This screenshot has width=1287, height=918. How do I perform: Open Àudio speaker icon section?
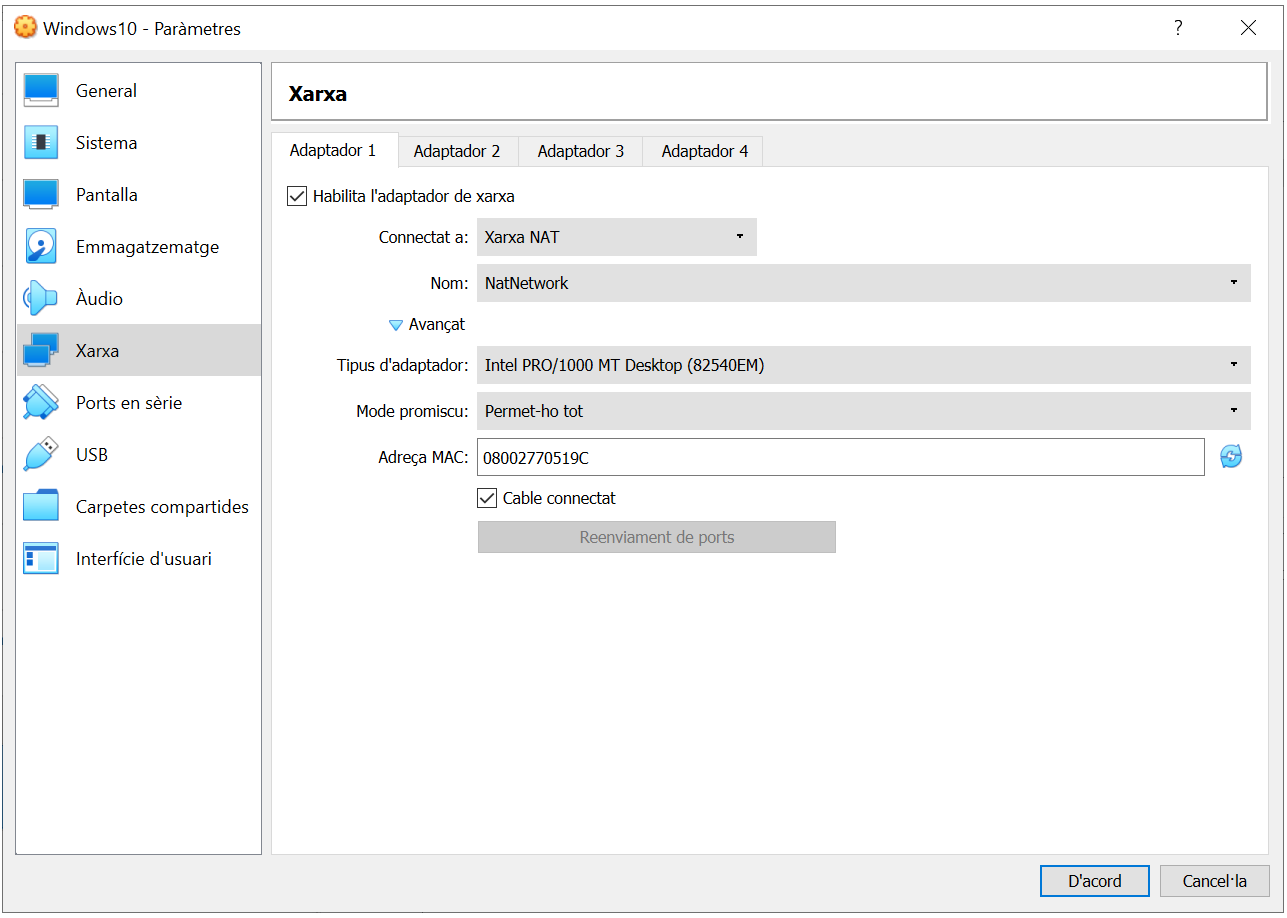(x=41, y=299)
